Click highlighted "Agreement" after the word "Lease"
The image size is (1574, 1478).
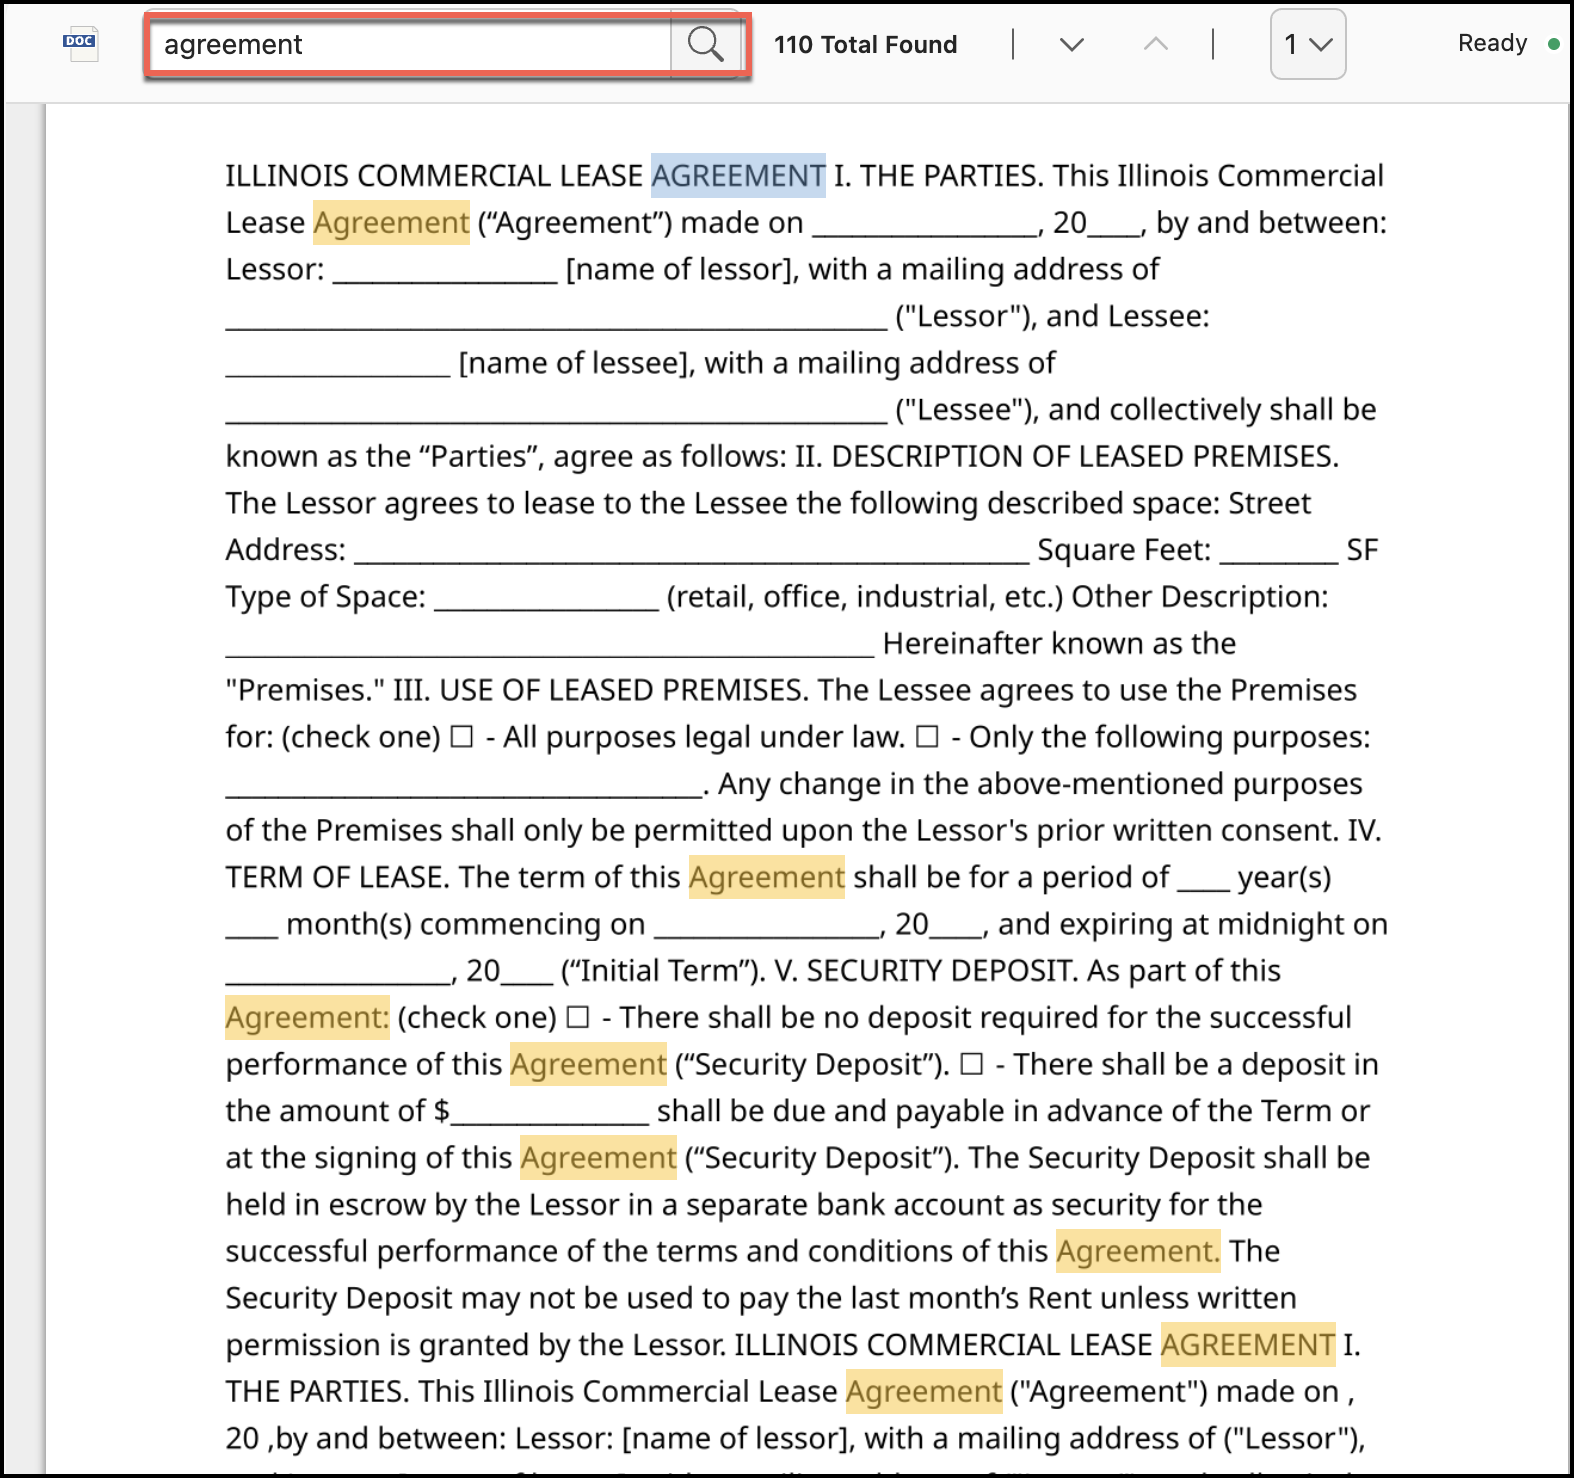point(391,223)
